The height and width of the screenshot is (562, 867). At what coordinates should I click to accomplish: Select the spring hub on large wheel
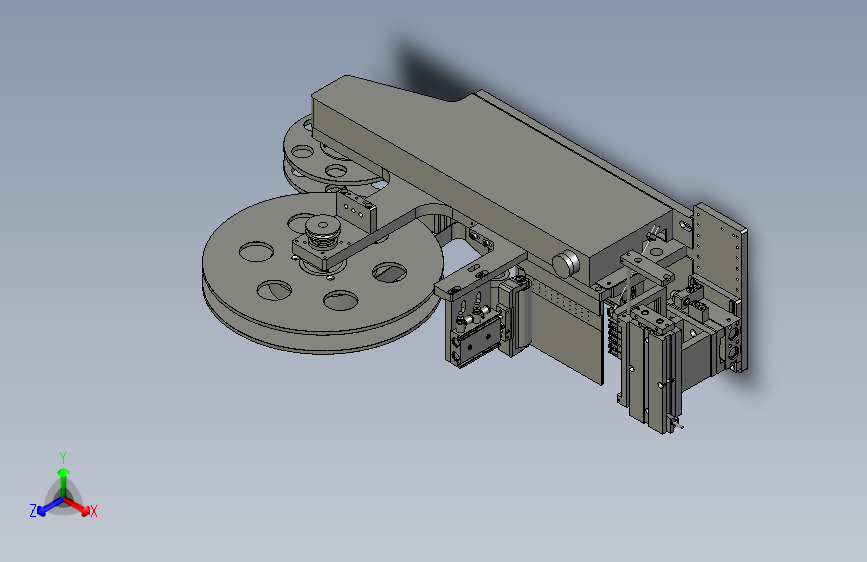pyautogui.click(x=323, y=230)
